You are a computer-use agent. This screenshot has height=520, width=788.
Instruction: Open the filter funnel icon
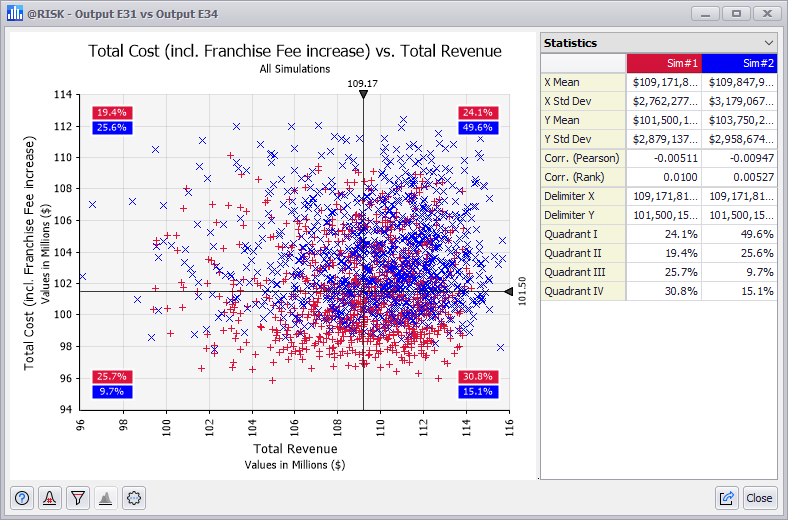(78, 497)
